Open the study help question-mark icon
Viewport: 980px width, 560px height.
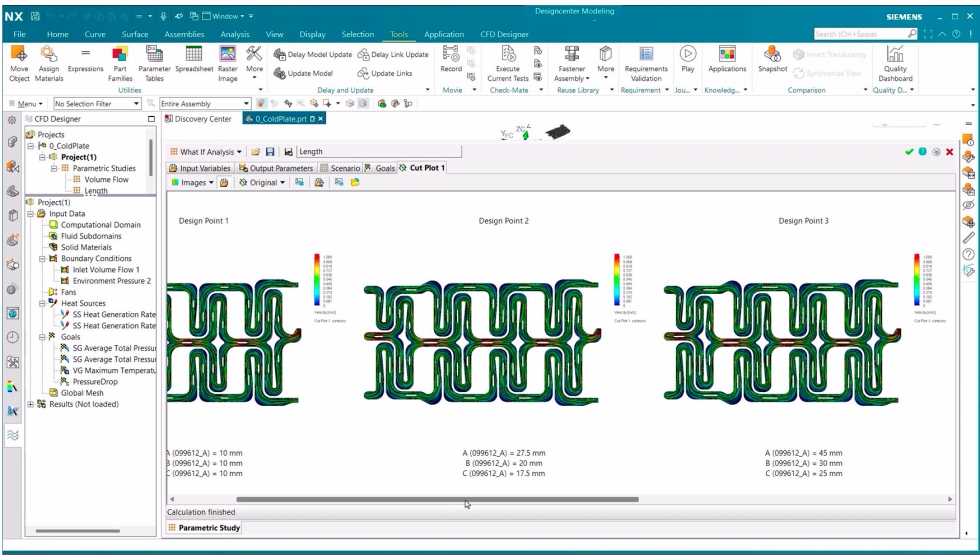point(922,152)
